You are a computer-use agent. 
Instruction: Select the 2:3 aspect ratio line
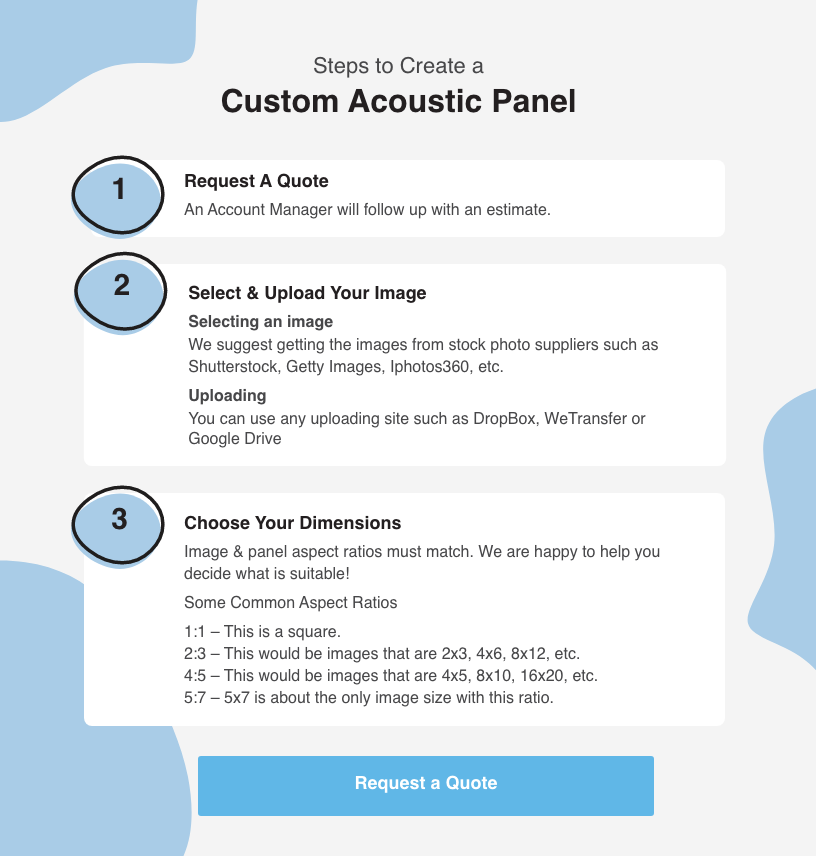click(382, 654)
